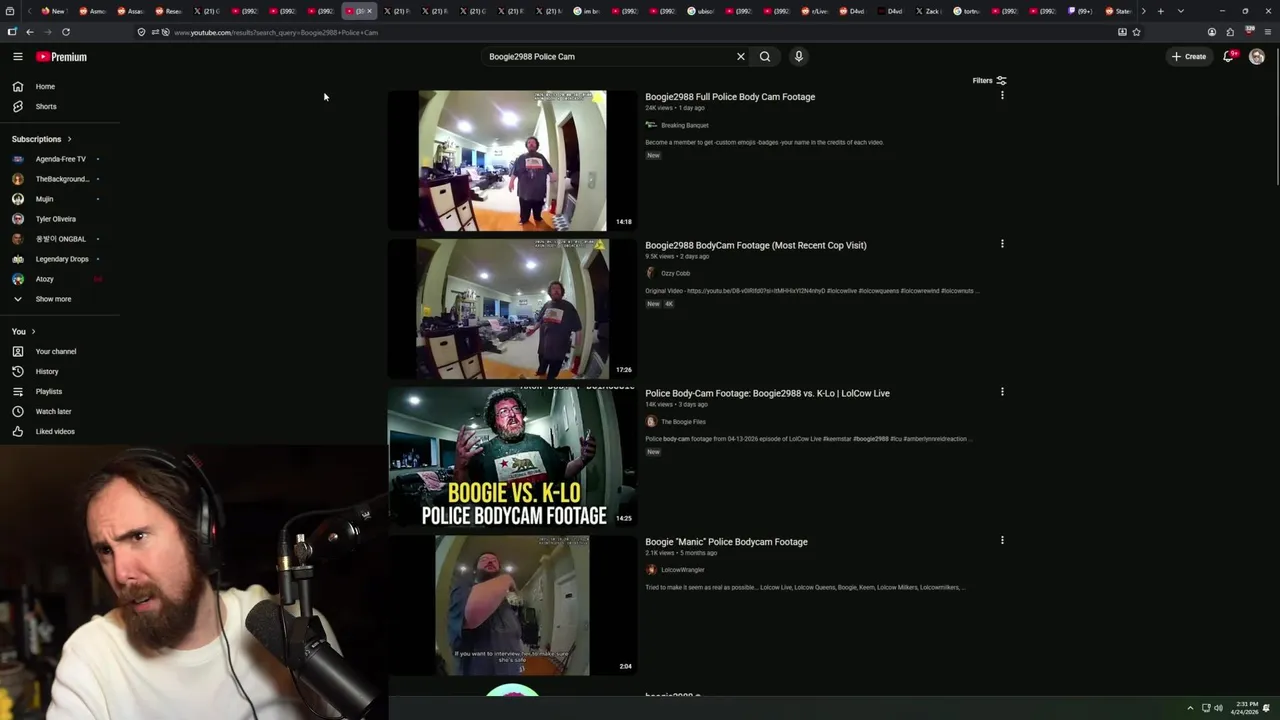Clear the search box with the X

[x=741, y=57]
